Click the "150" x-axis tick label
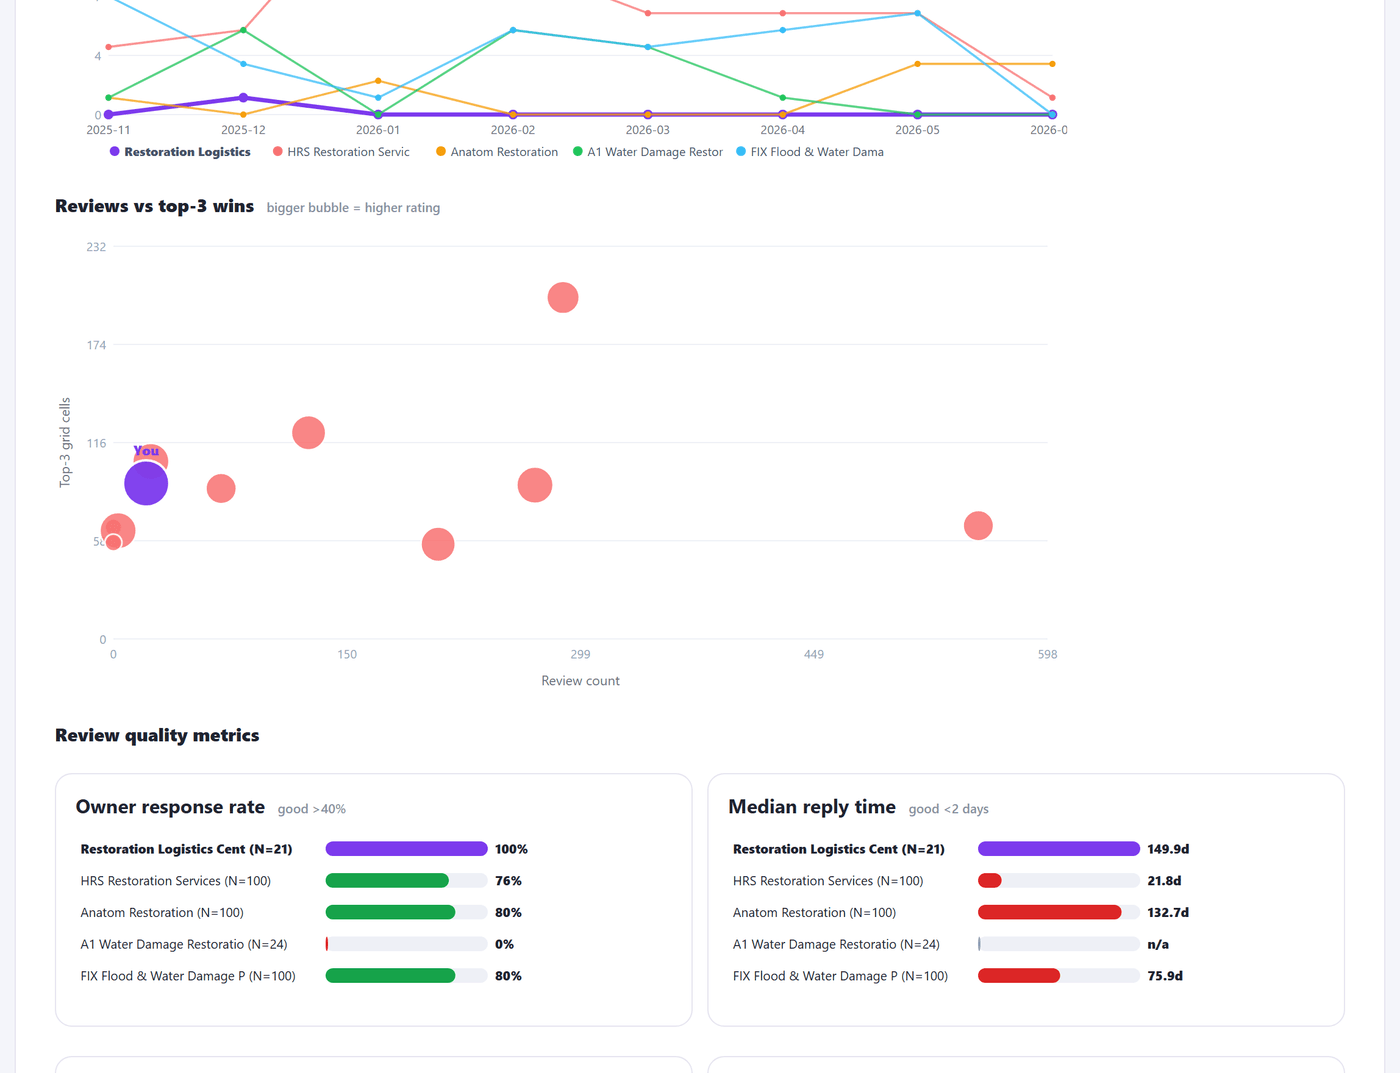 pyautogui.click(x=347, y=654)
